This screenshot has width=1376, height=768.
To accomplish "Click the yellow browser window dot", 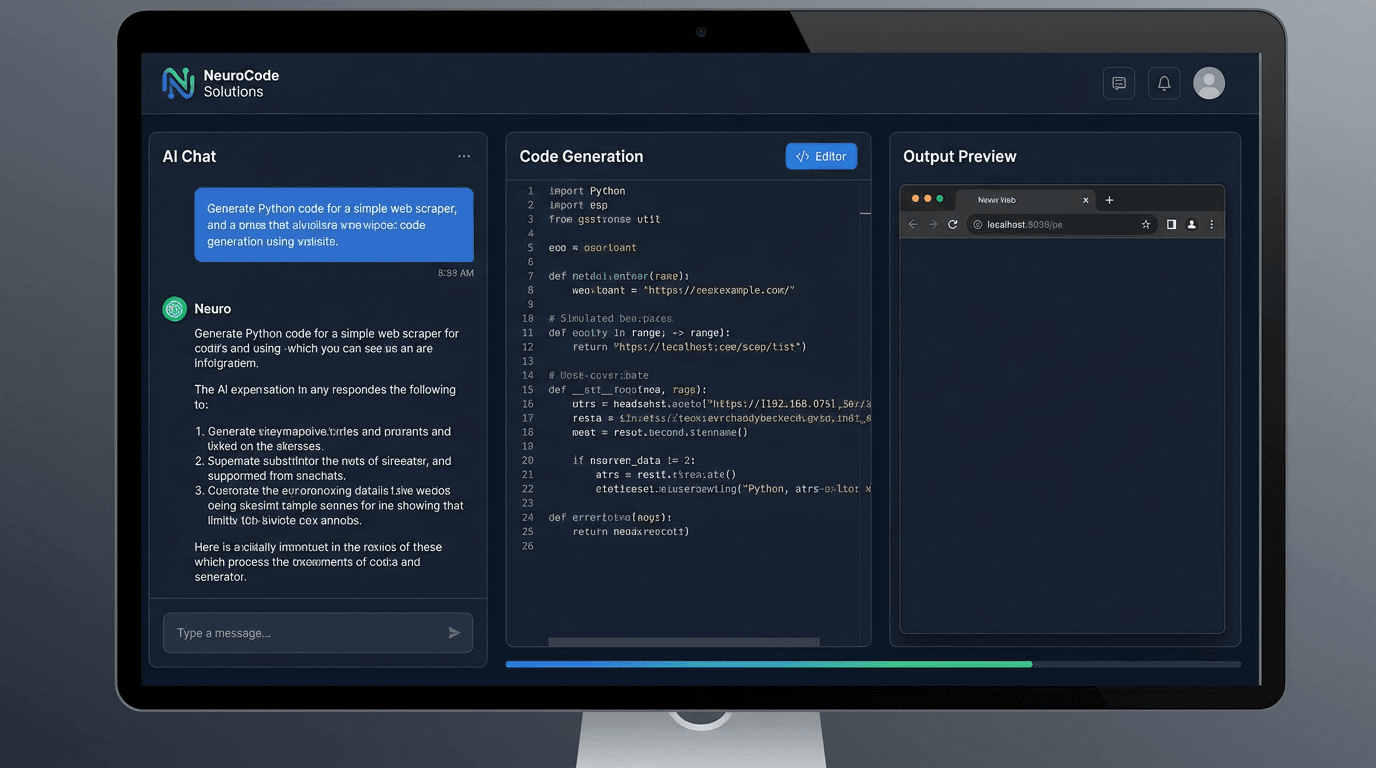I will (928, 200).
